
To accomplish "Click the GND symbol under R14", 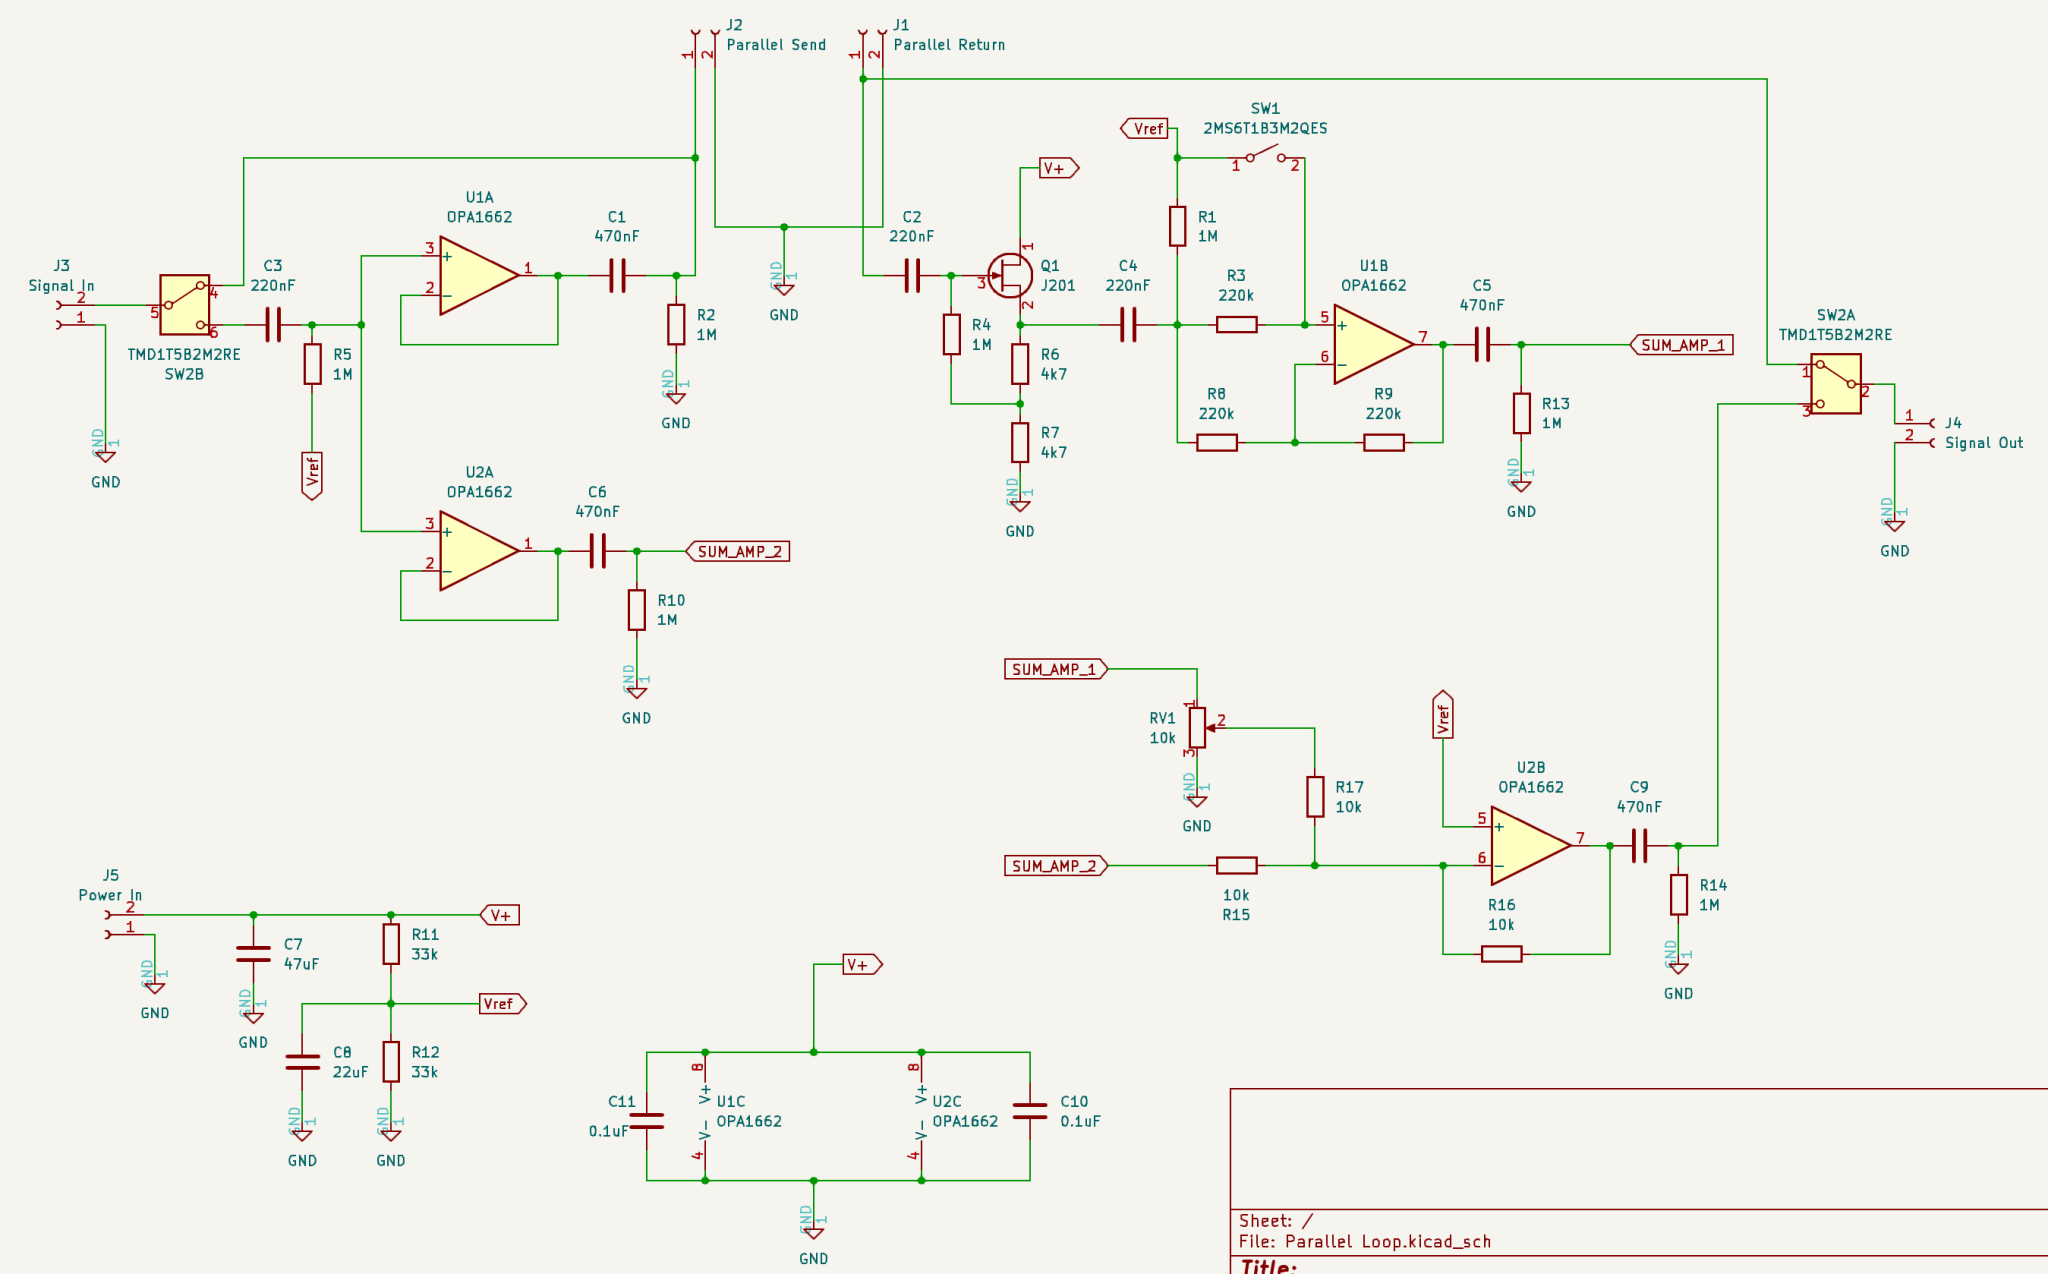I will [1679, 968].
